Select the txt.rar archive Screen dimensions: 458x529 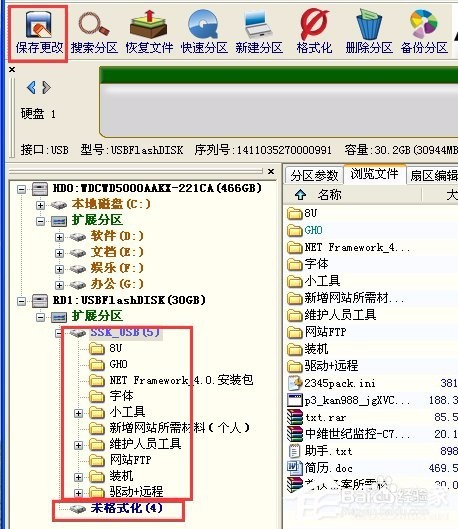[325, 418]
